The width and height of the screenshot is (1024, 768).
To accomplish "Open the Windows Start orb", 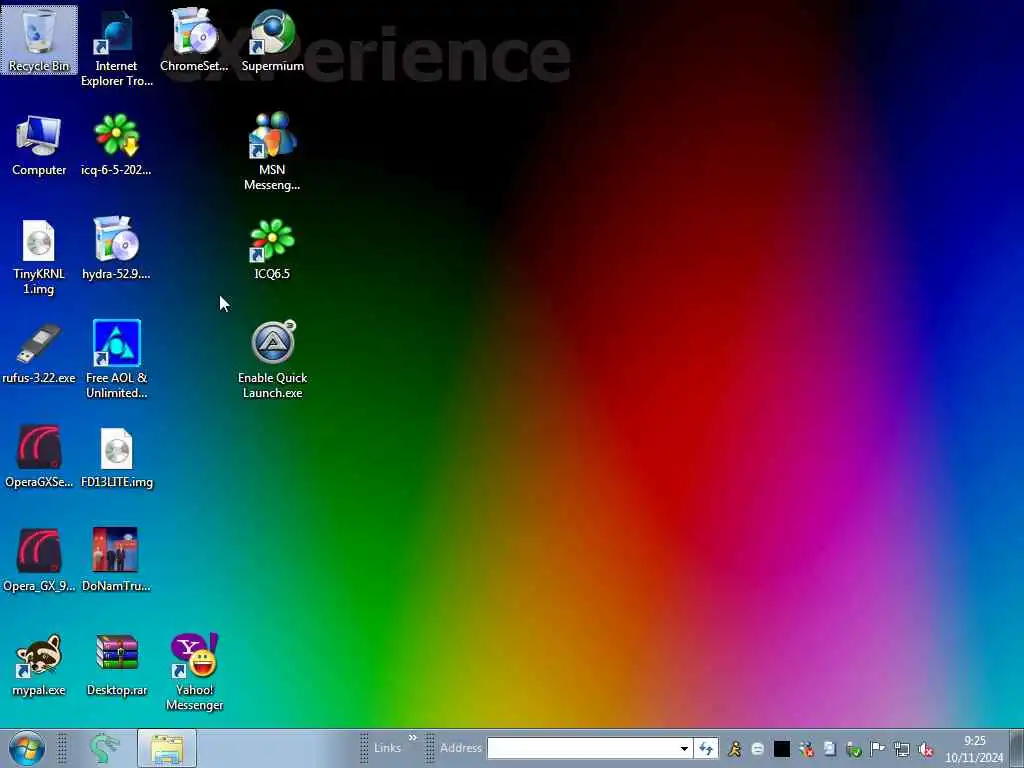I will 27,748.
